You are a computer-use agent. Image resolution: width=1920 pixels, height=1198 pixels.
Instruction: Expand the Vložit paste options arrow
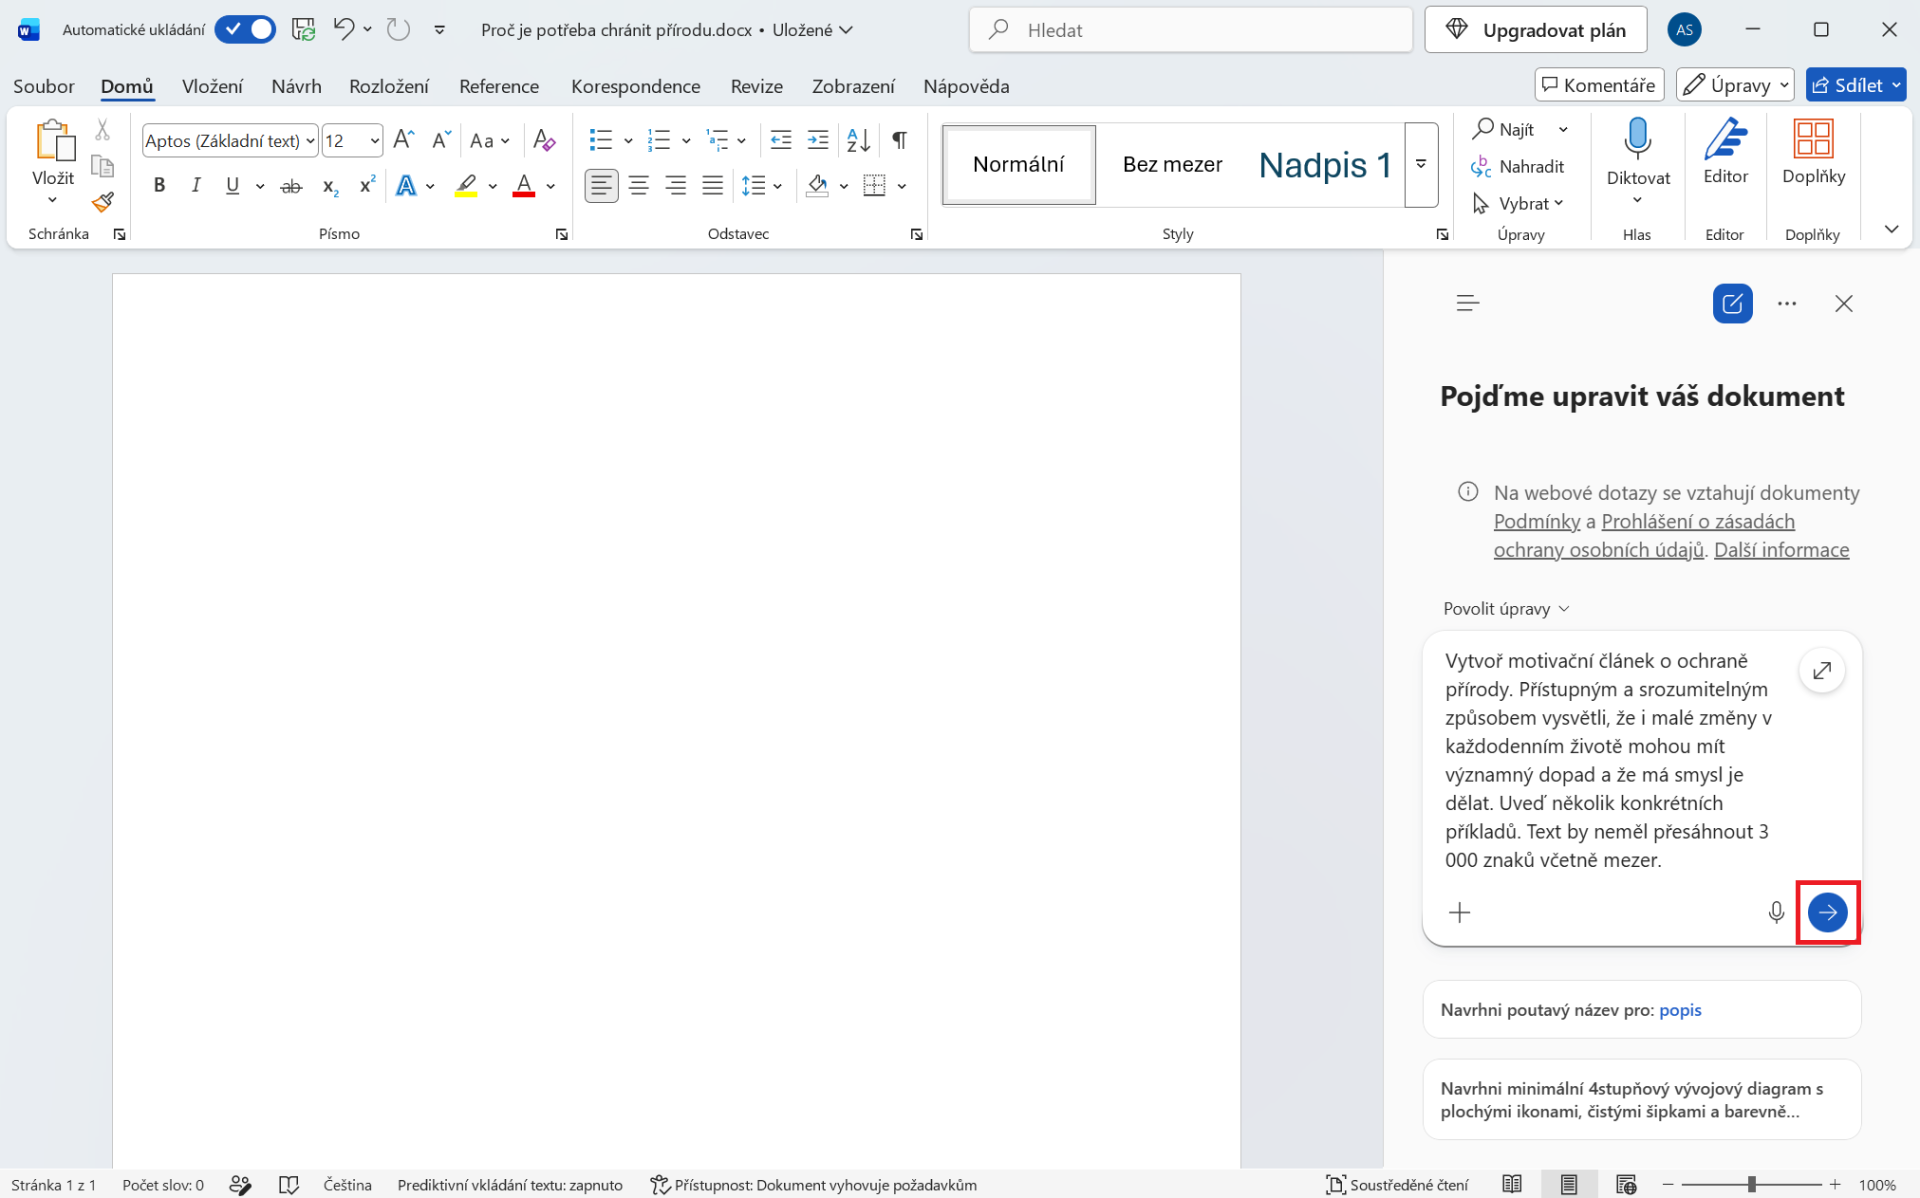(52, 200)
